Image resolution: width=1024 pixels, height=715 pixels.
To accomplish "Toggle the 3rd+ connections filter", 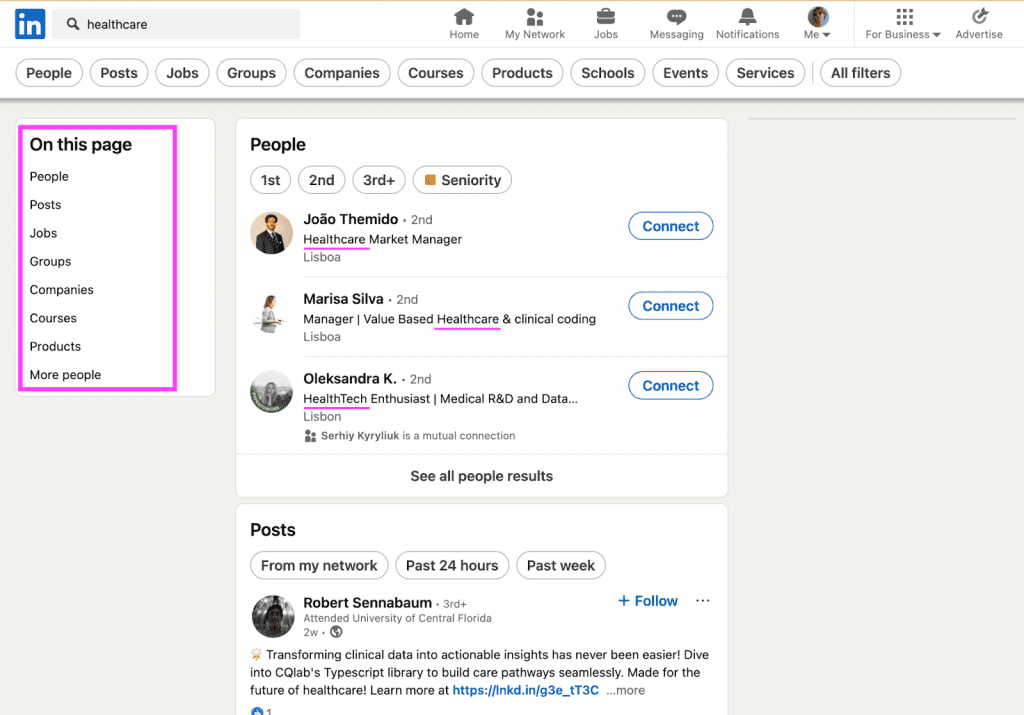I will click(x=379, y=180).
